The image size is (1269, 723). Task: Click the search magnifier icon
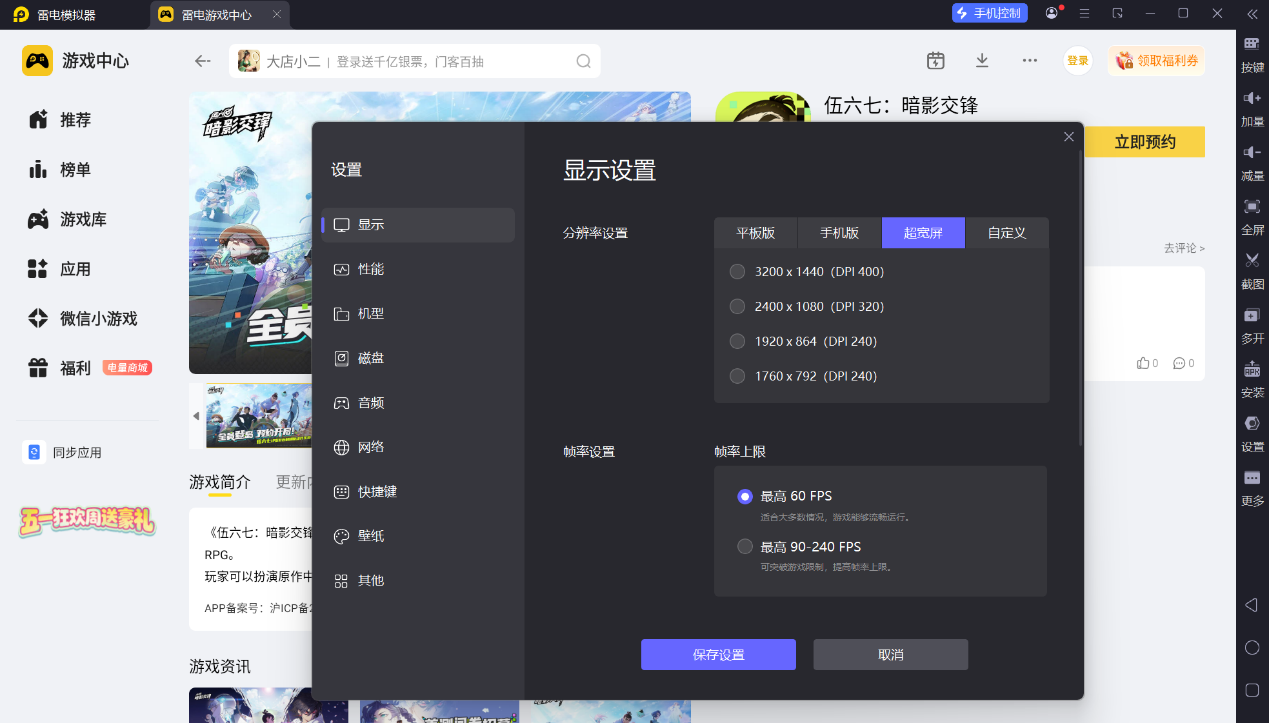click(584, 61)
